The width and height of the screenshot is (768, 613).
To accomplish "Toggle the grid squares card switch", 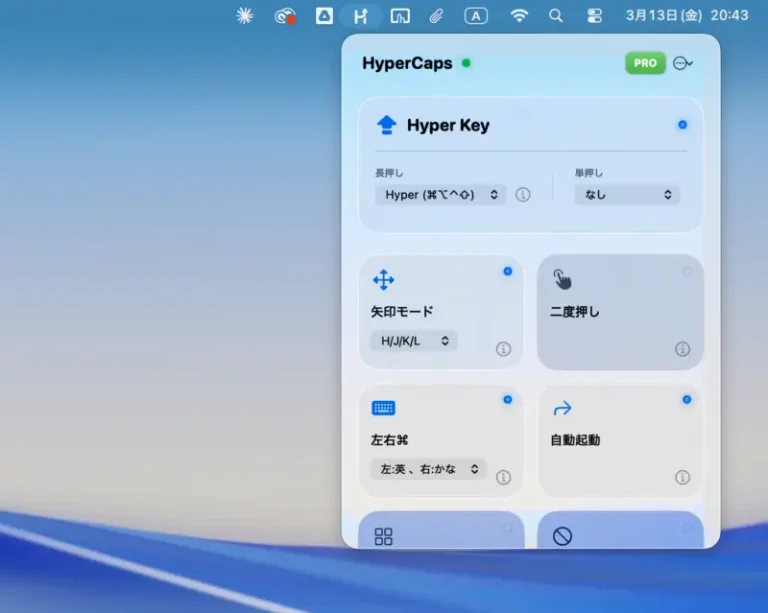I will tap(508, 527).
